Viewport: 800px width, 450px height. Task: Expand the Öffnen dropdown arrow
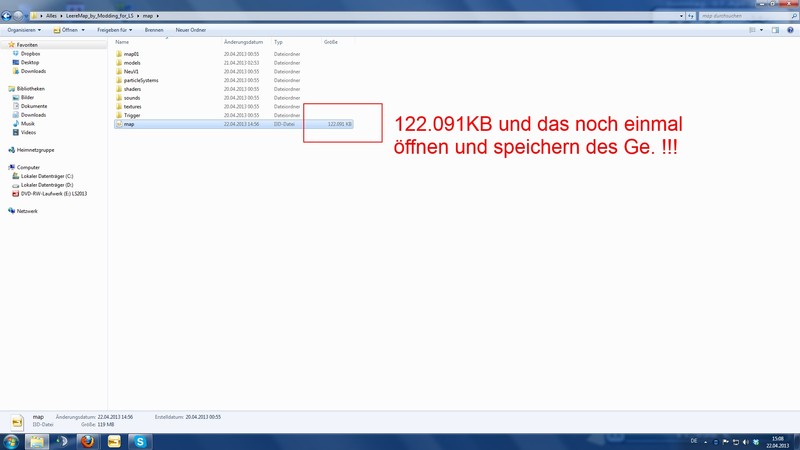pyautogui.click(x=83, y=30)
